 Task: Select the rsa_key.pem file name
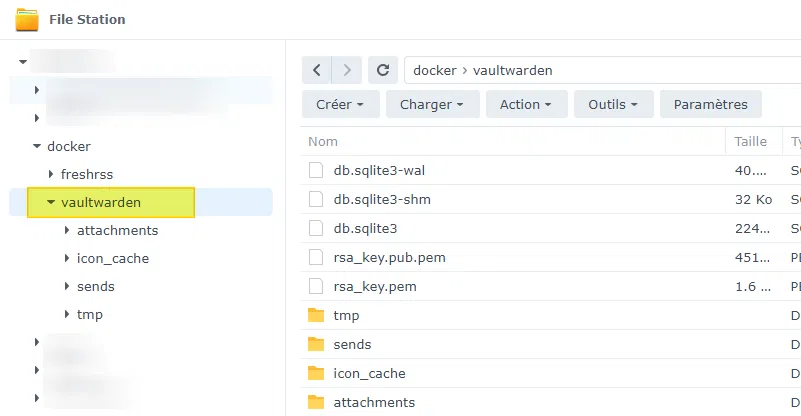coord(375,286)
